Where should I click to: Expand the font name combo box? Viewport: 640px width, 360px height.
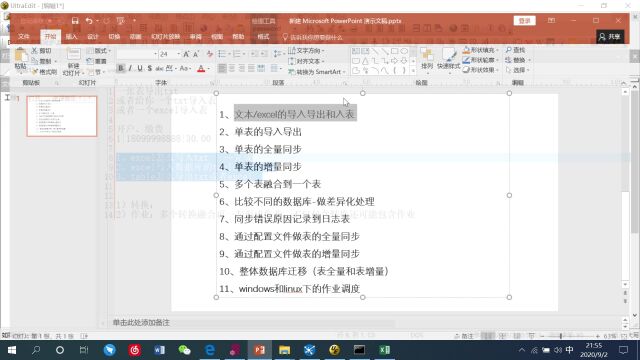tap(155, 54)
